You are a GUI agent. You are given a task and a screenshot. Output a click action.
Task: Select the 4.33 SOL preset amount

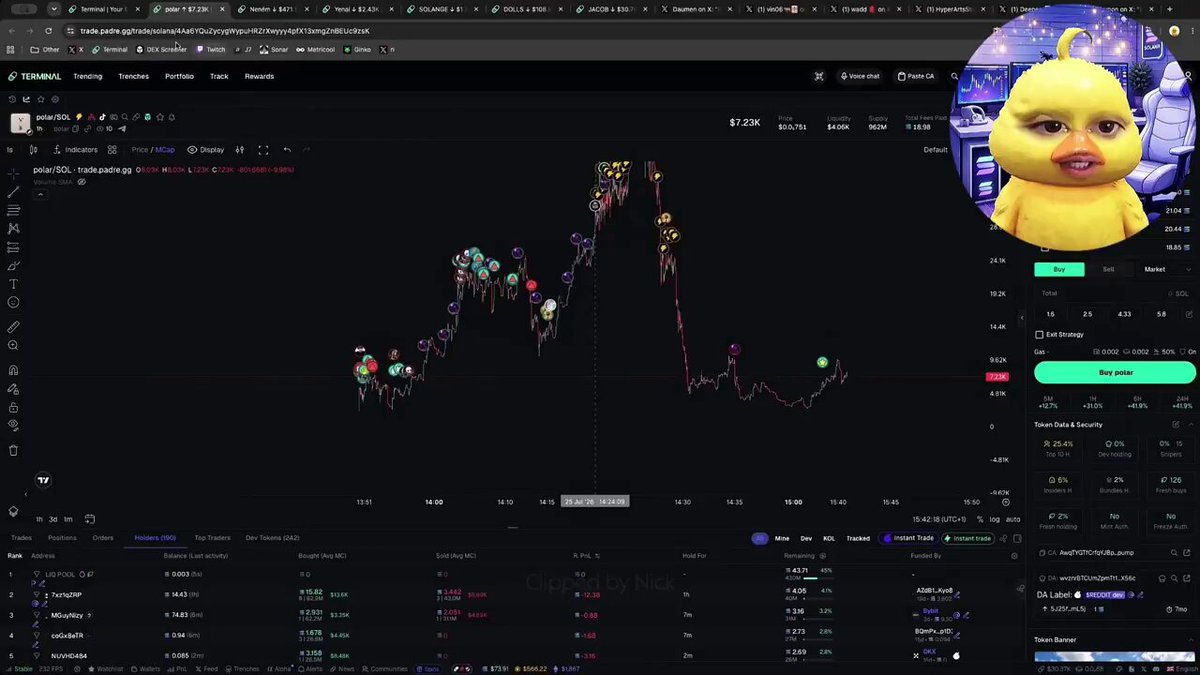point(1124,314)
